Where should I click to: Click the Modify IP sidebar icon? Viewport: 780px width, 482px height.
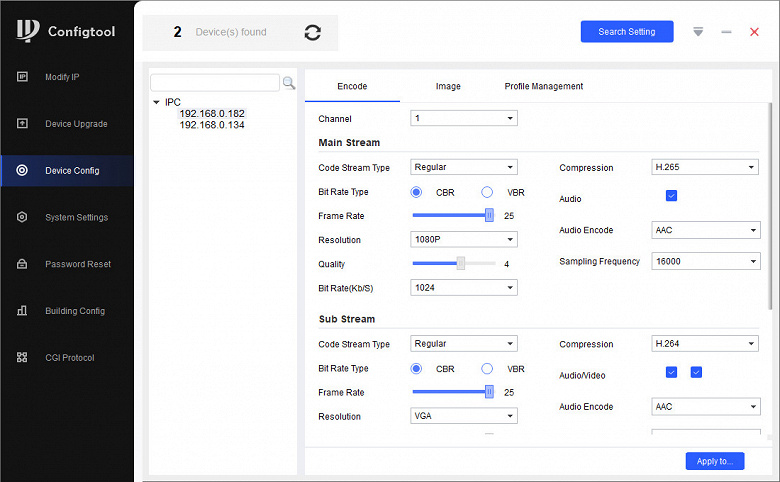click(22, 77)
